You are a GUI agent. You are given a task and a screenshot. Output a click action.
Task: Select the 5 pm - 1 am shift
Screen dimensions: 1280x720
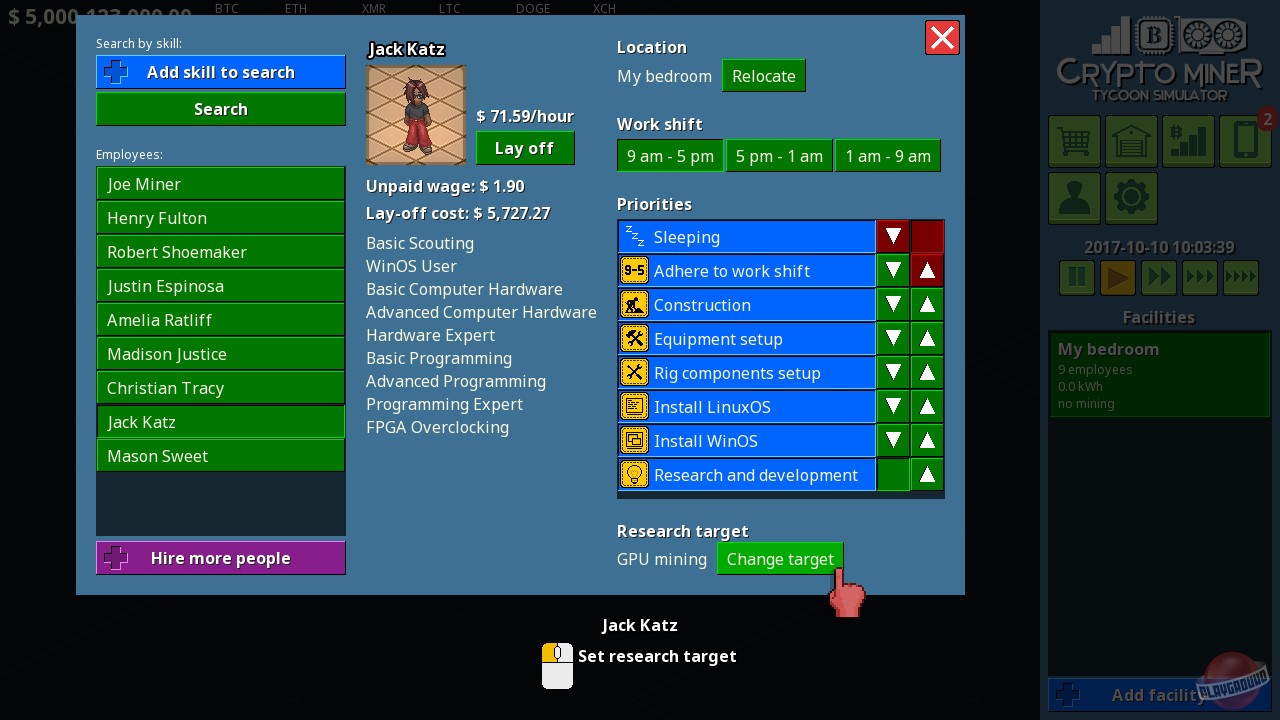(779, 156)
